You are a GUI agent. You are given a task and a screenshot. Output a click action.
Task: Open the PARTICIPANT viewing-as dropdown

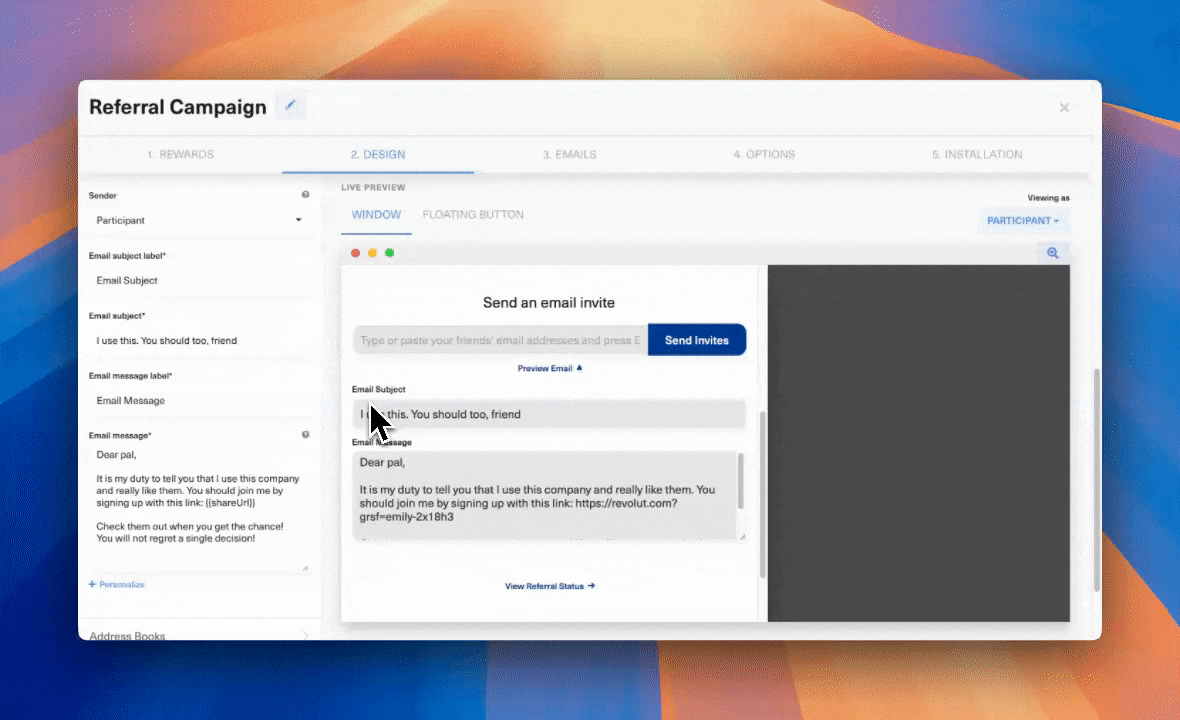click(x=1023, y=220)
